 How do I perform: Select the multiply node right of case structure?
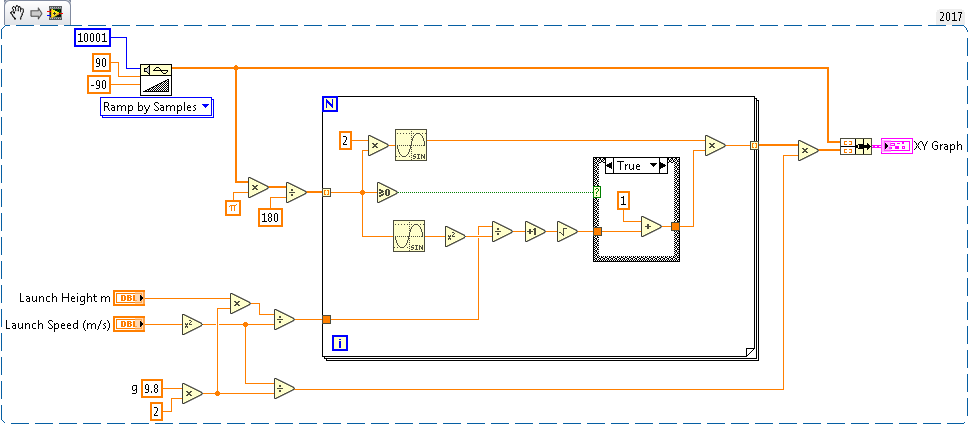point(715,145)
